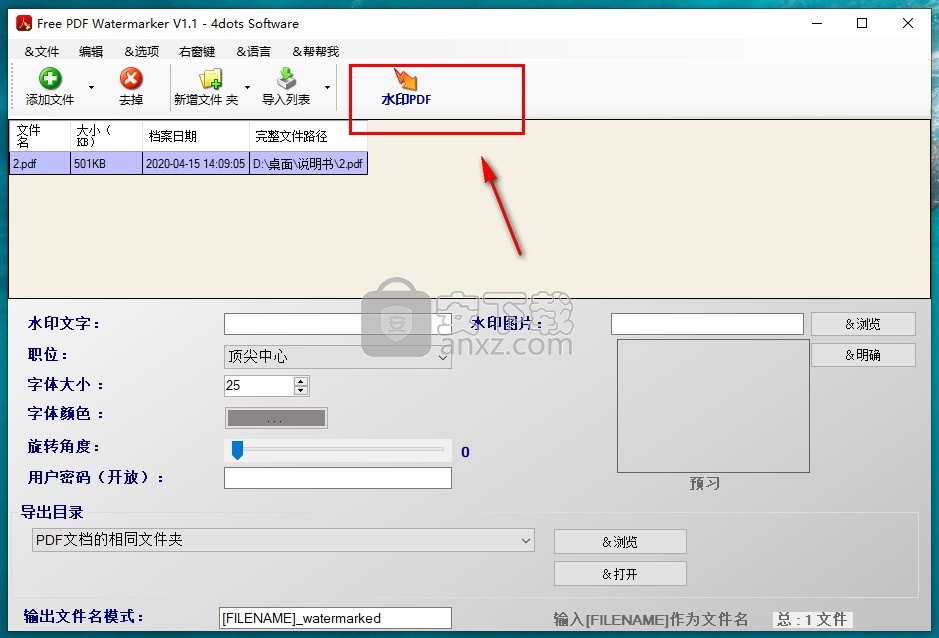This screenshot has width=939, height=638.
Task: Click the app icon in title bar
Action: click(x=24, y=23)
